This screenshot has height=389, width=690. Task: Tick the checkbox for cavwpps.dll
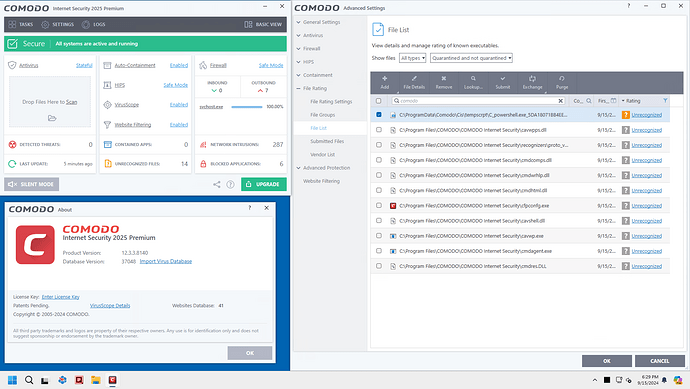[x=379, y=130]
